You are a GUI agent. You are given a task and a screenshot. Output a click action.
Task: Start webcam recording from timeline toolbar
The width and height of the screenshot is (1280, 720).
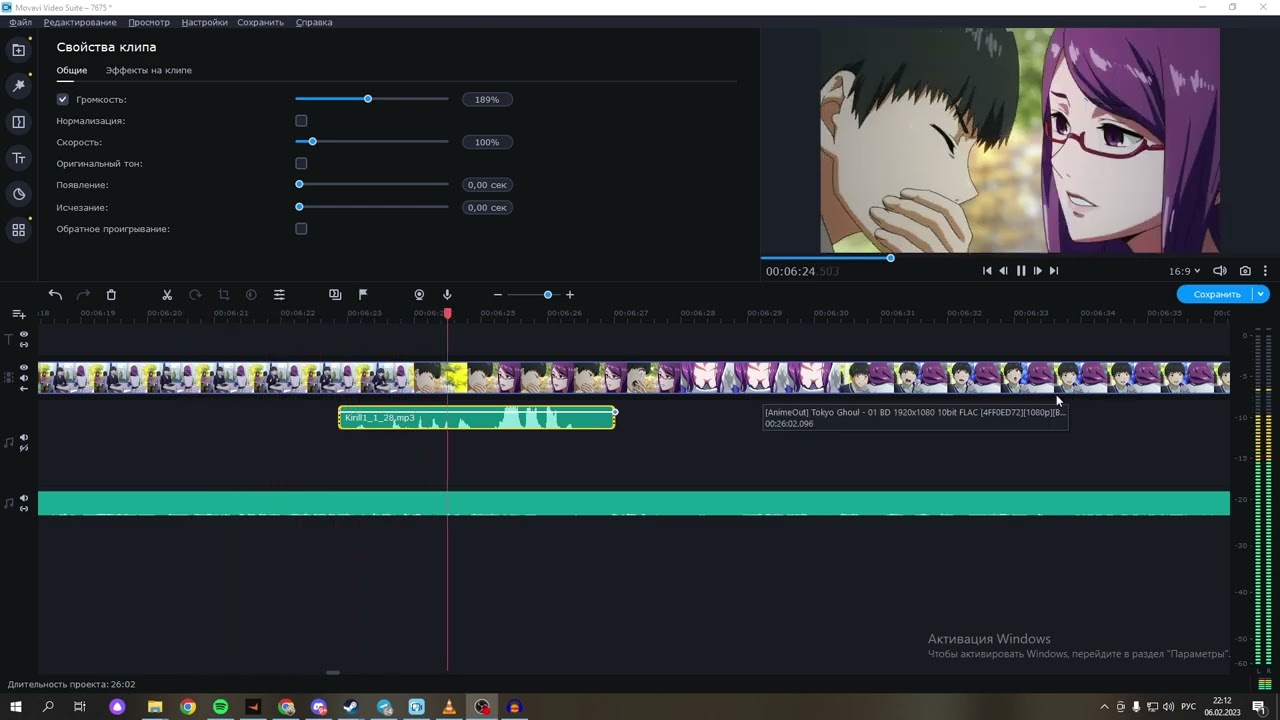419,295
